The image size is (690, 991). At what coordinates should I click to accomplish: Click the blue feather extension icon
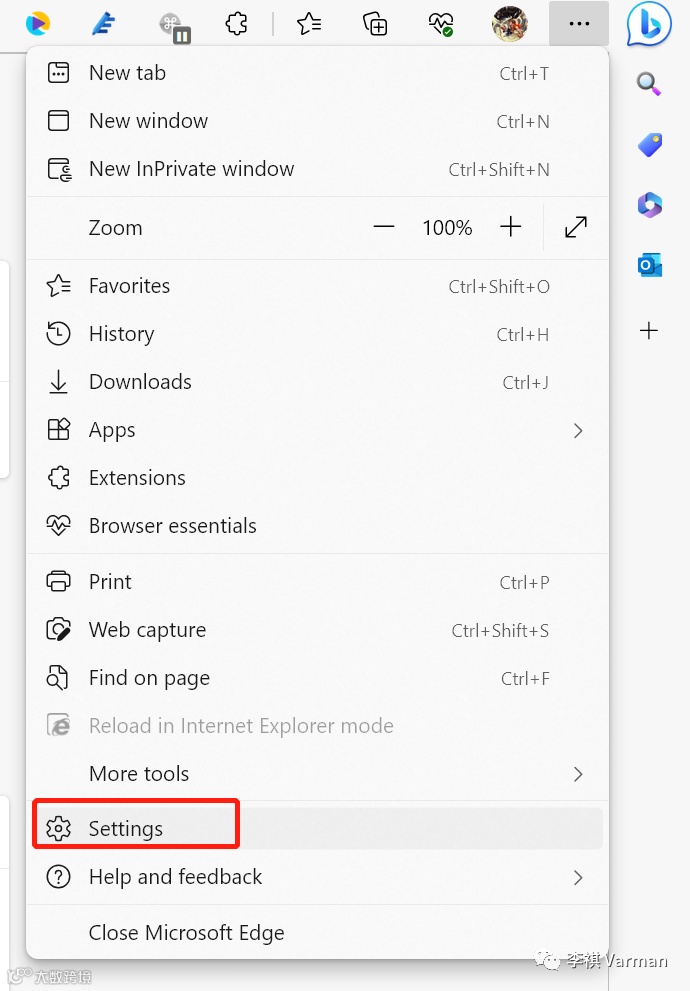pyautogui.click(x=104, y=24)
